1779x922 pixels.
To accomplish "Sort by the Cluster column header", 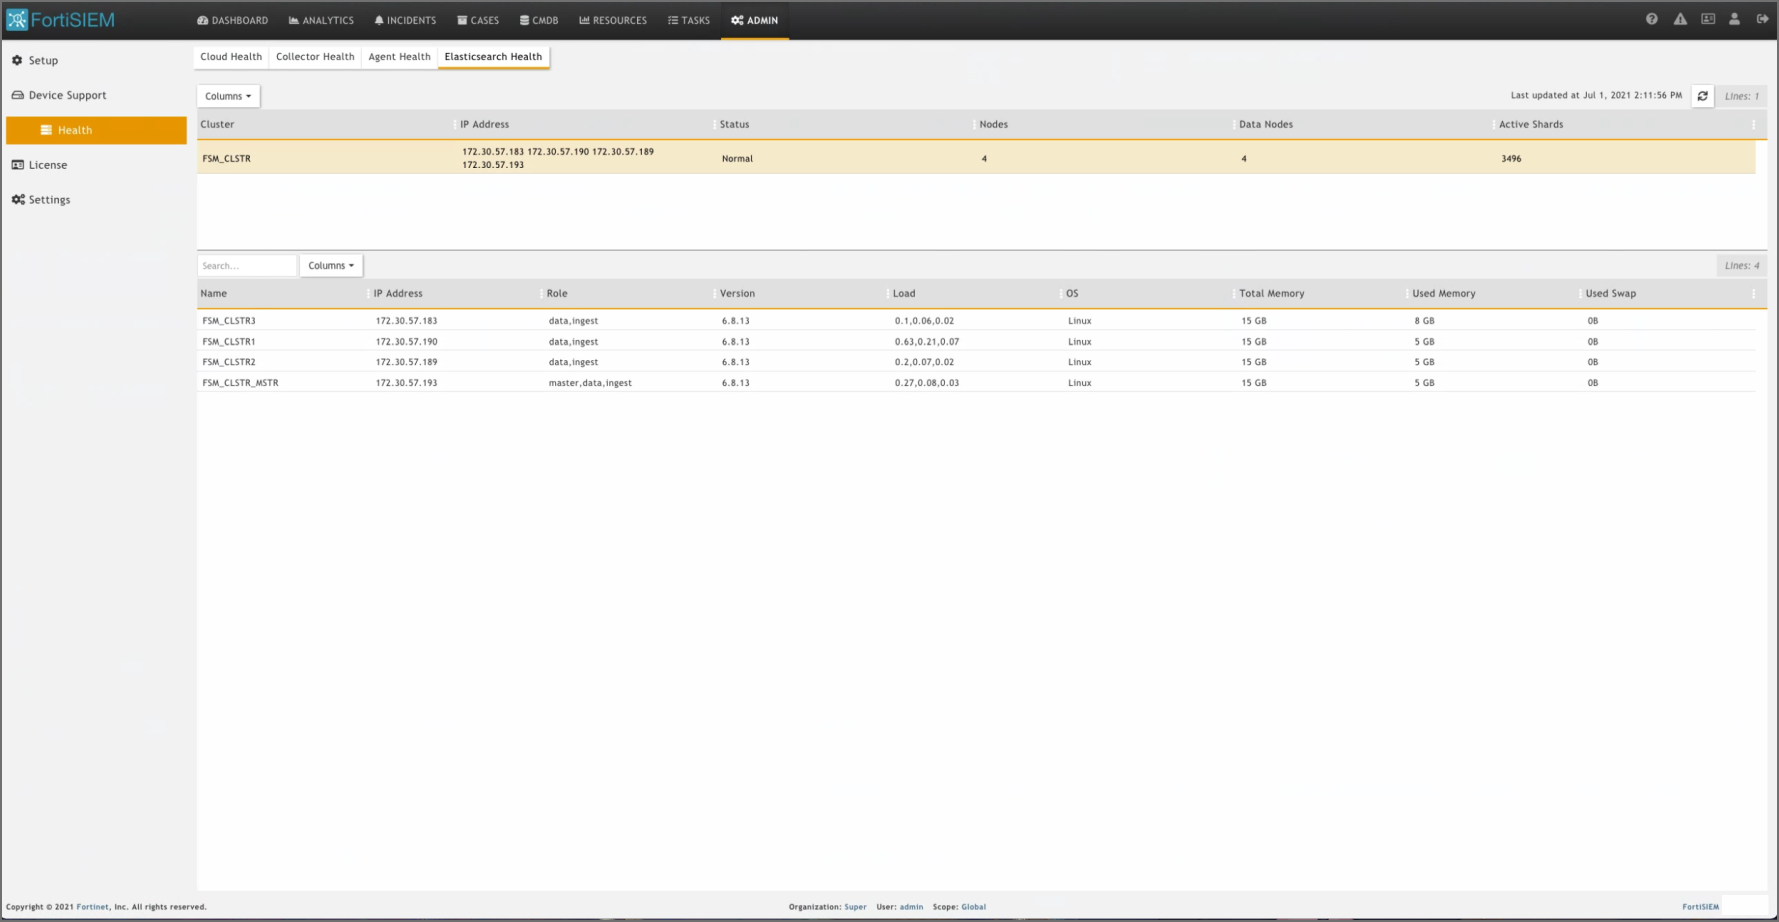I will [x=217, y=124].
